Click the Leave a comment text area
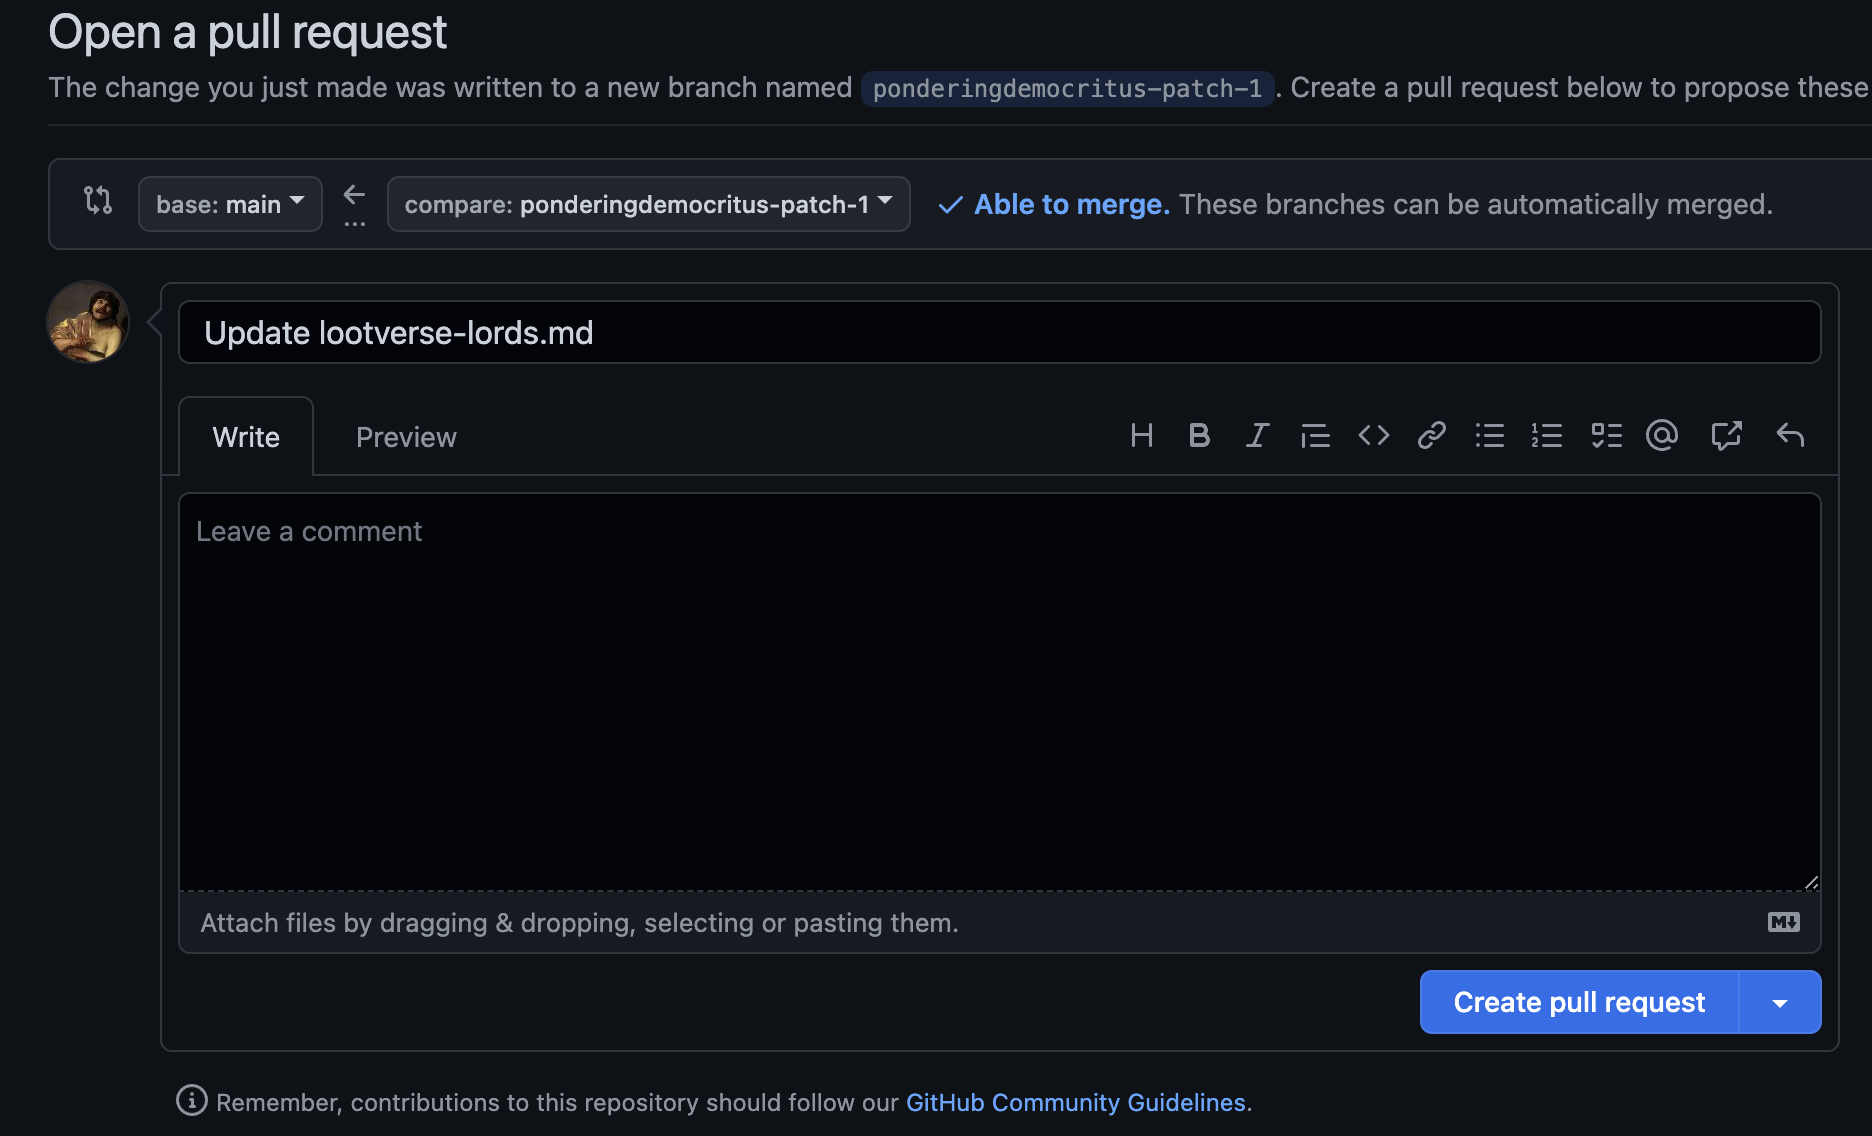This screenshot has width=1872, height=1136. click(x=1000, y=692)
